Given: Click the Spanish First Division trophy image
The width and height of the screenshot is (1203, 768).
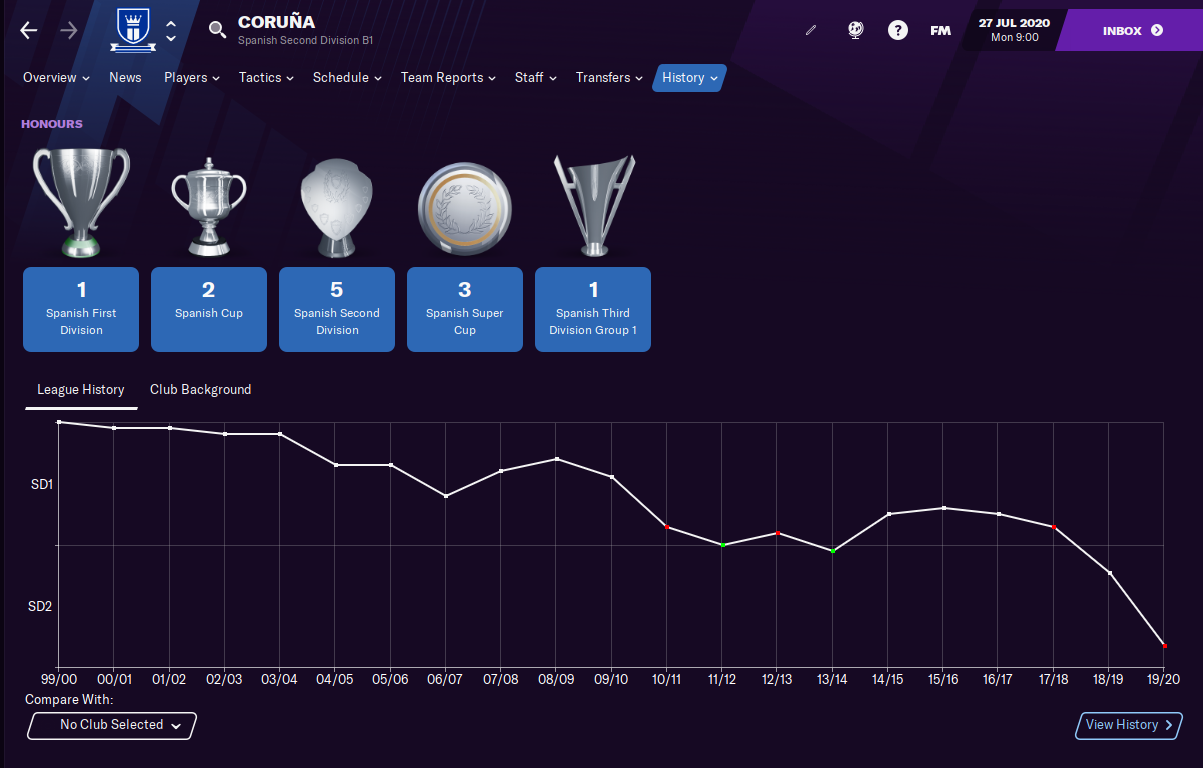Looking at the screenshot, I should 81,203.
